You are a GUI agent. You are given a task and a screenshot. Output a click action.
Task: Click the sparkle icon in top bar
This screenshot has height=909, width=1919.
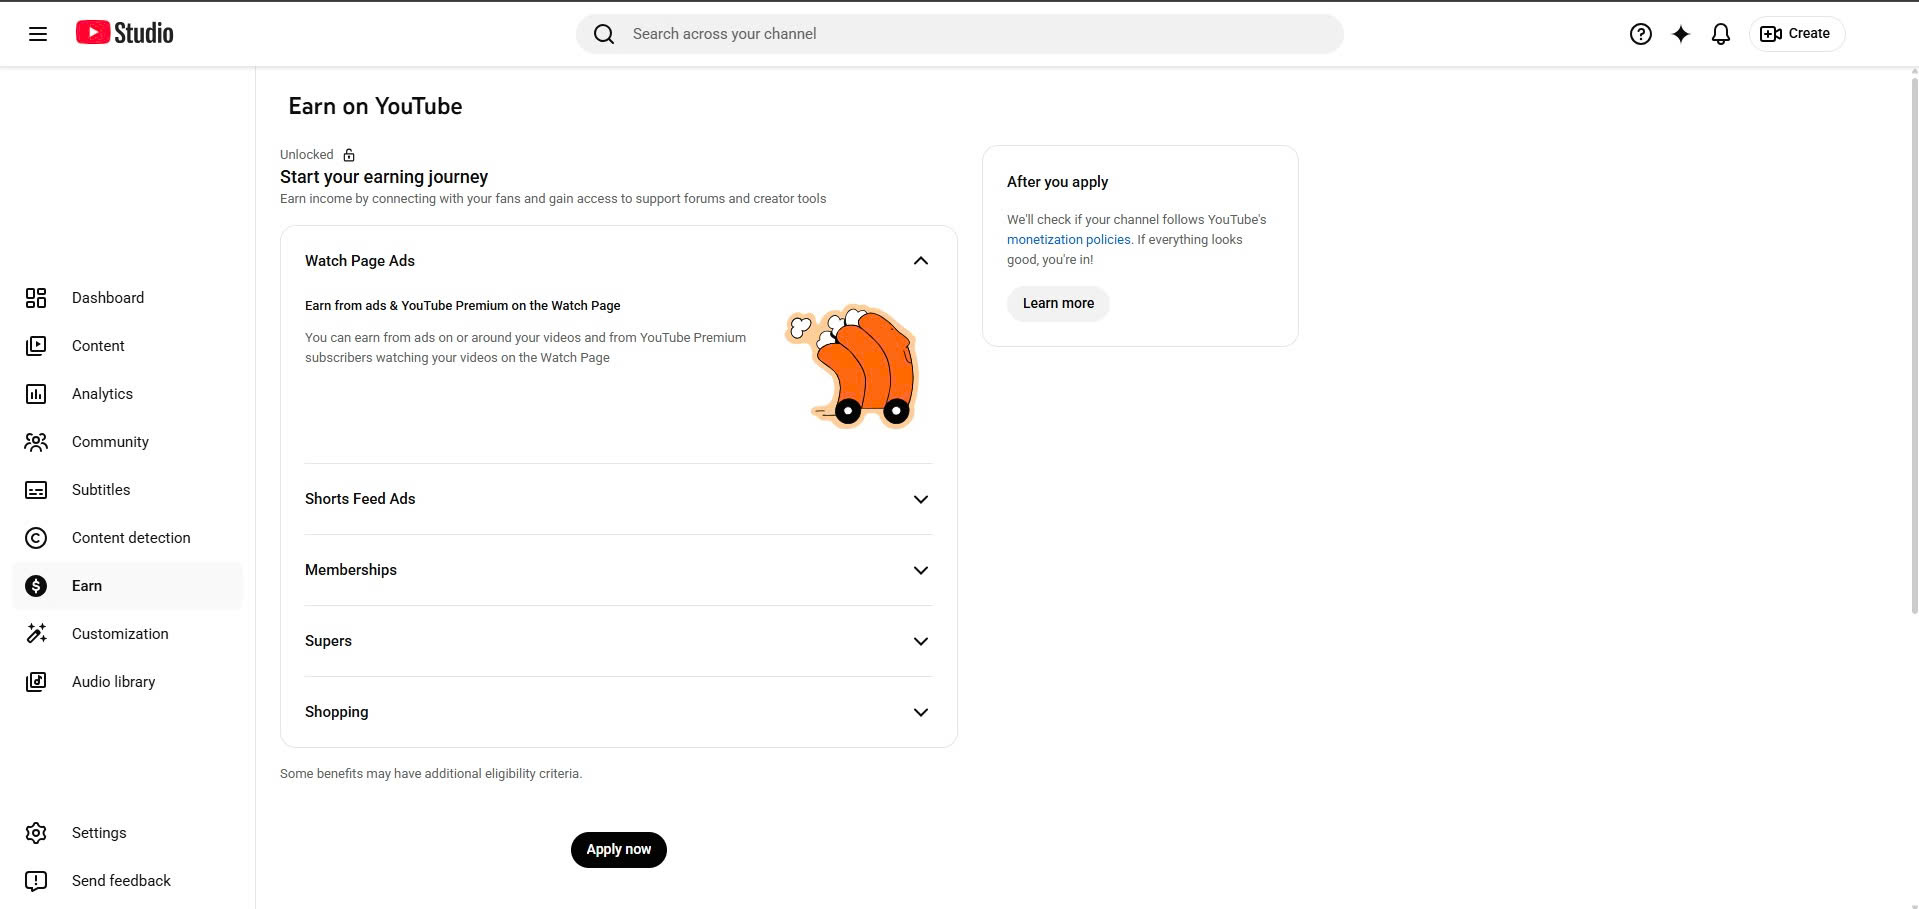[x=1681, y=34]
